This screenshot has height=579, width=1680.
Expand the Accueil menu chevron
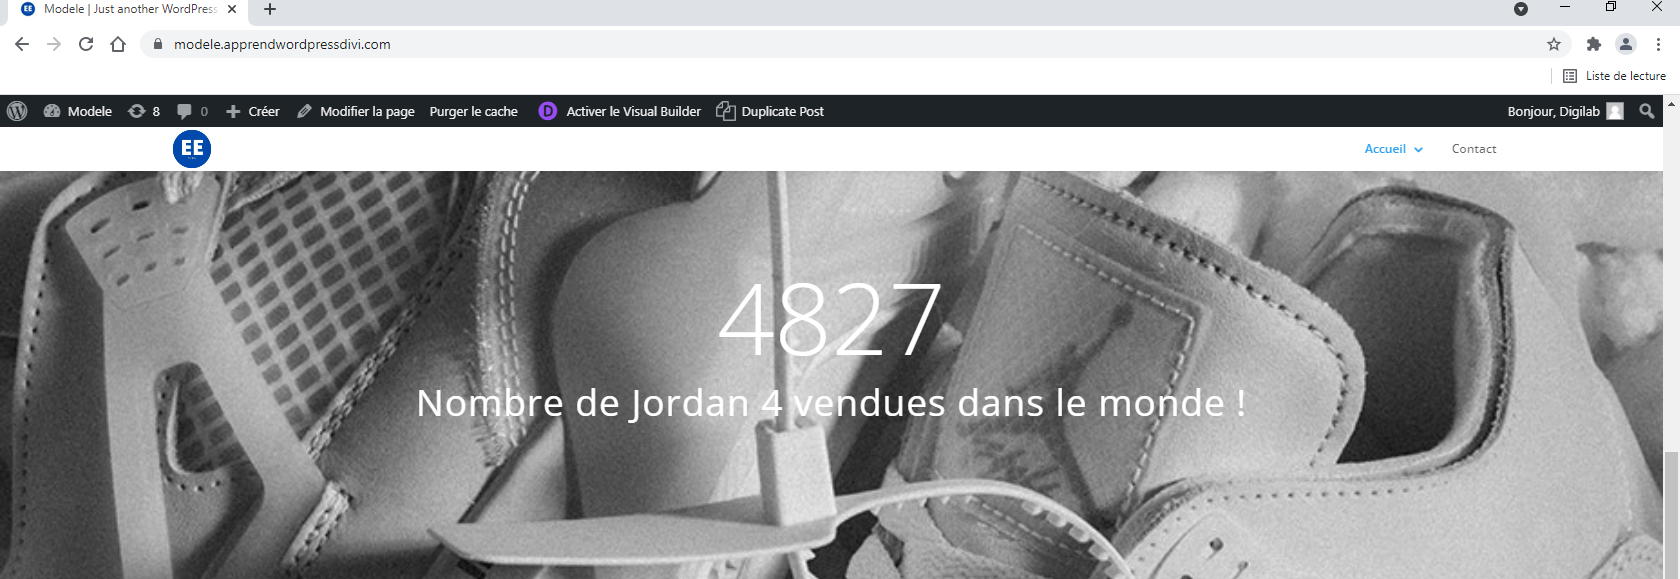[1418, 149]
